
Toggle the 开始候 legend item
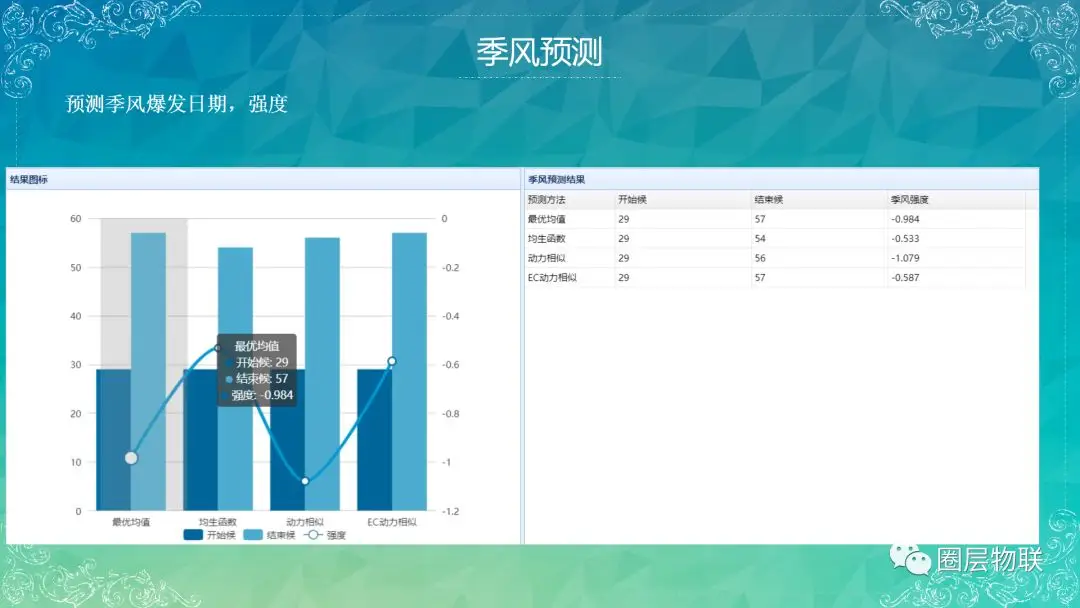[x=210, y=535]
